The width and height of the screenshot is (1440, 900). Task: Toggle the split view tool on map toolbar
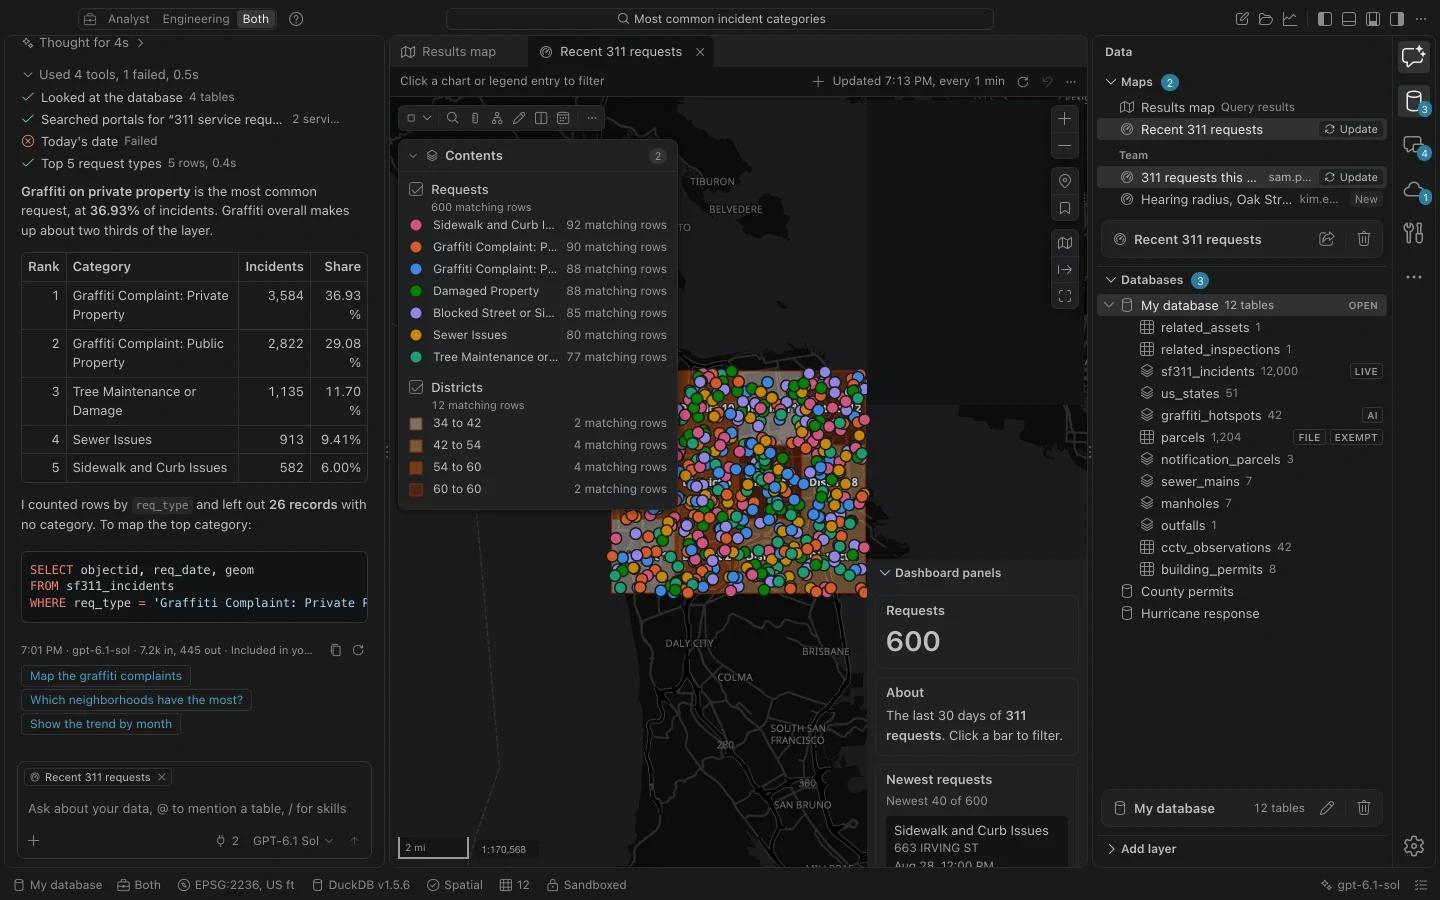[541, 118]
